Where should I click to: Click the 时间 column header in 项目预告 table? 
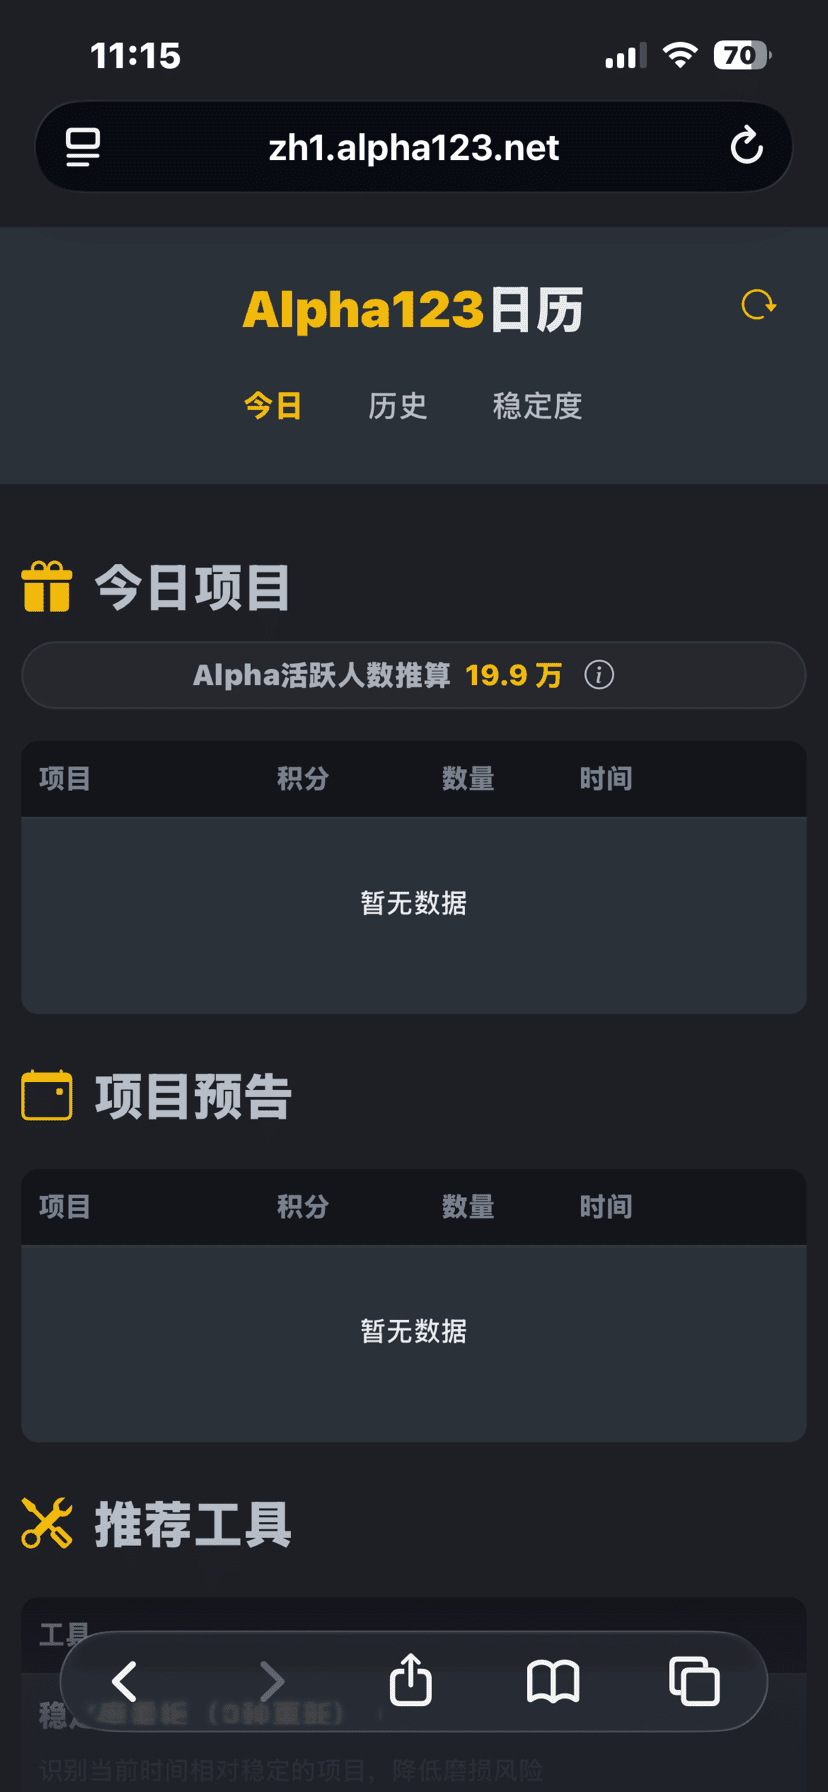click(606, 1206)
